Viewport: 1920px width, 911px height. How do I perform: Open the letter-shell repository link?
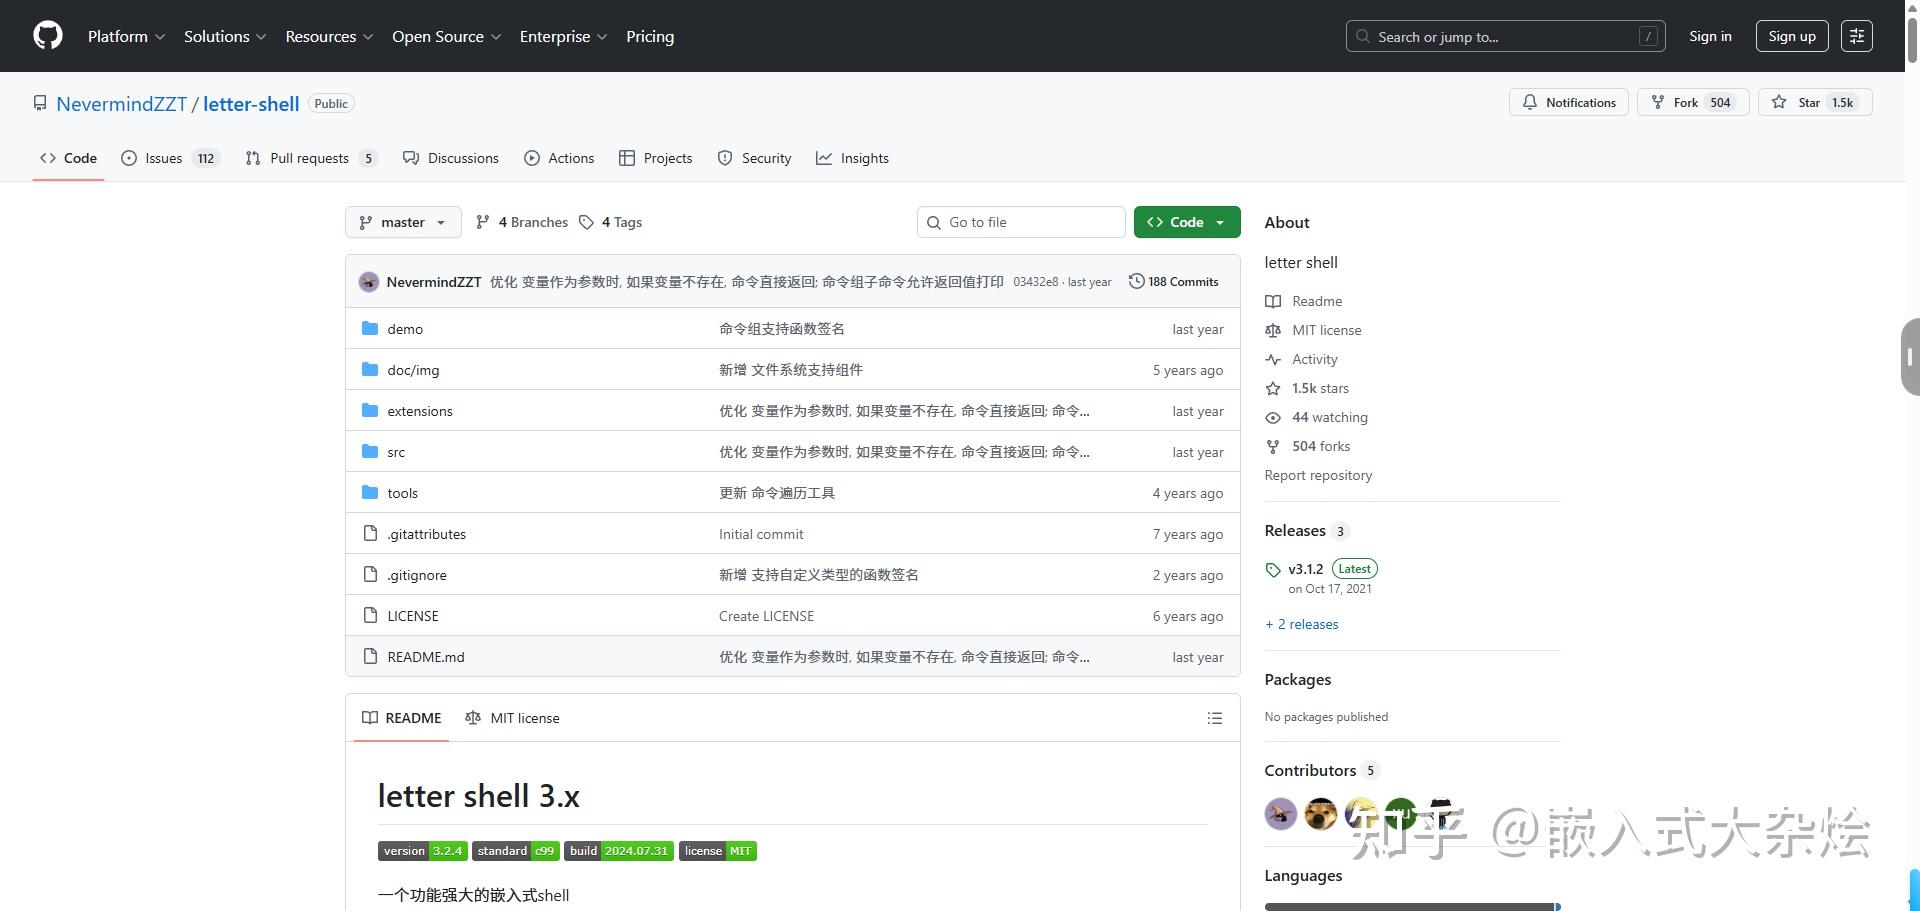[x=251, y=104]
